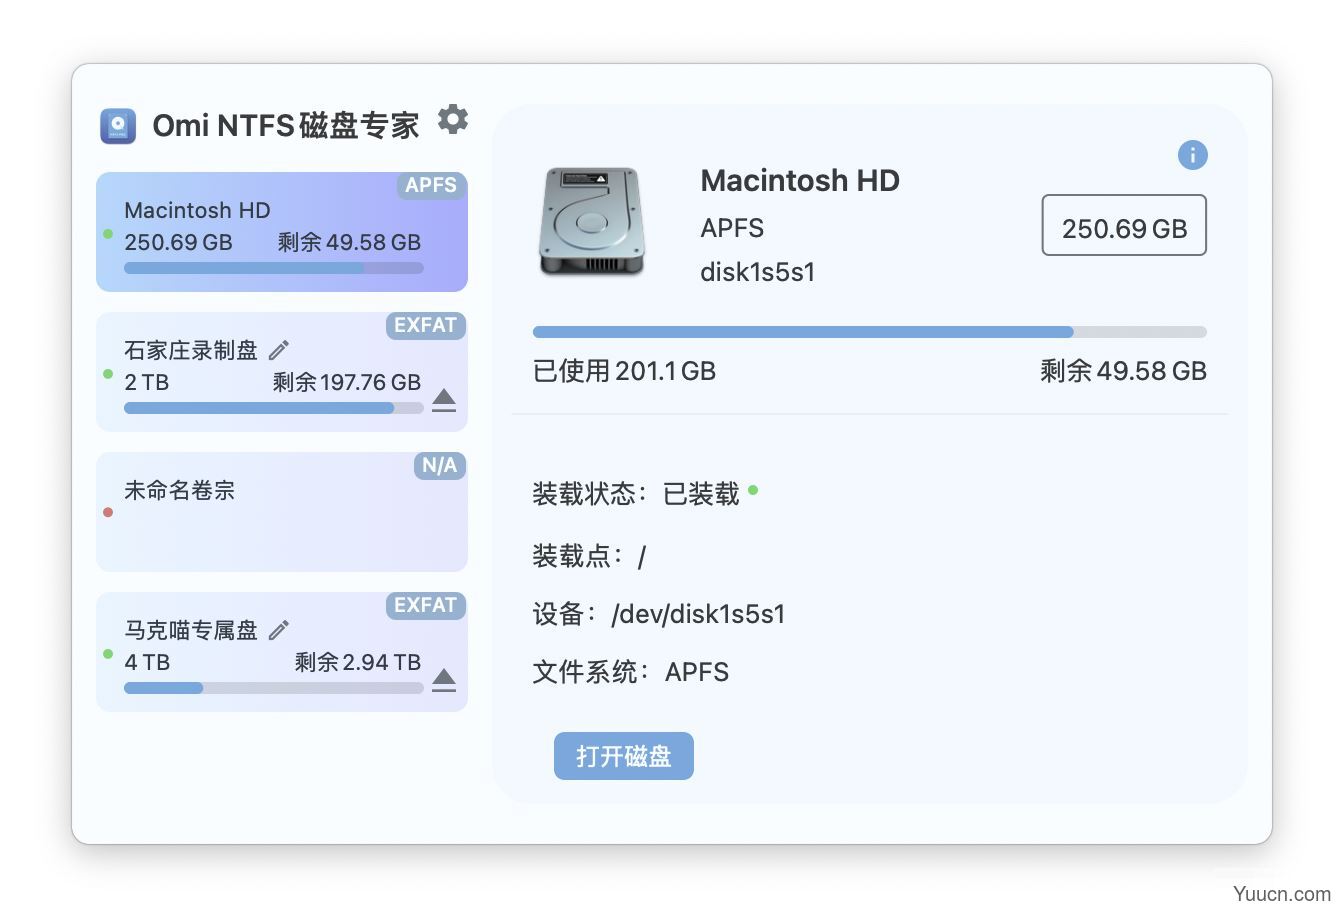This screenshot has width=1344, height=924.
Task: Click the N/A badge on 未命名卷宗
Action: [x=439, y=465]
